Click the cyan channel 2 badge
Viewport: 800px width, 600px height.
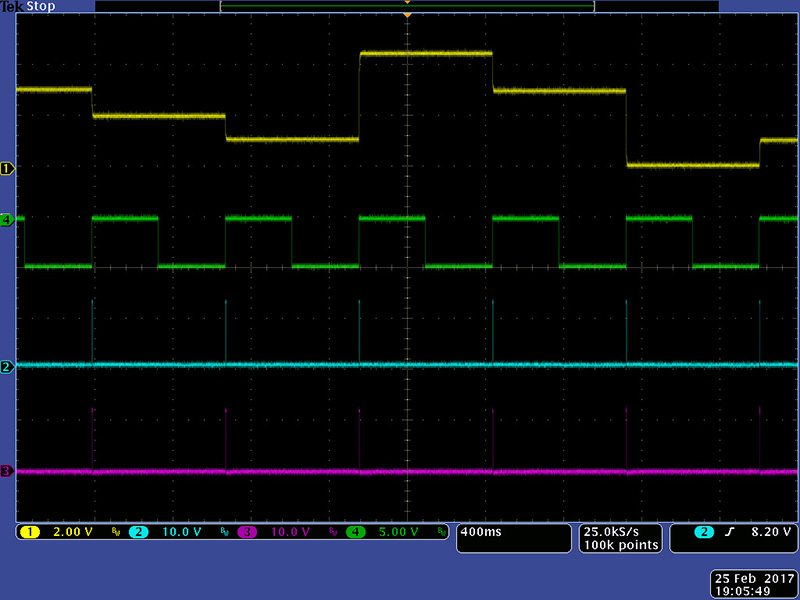point(139,532)
